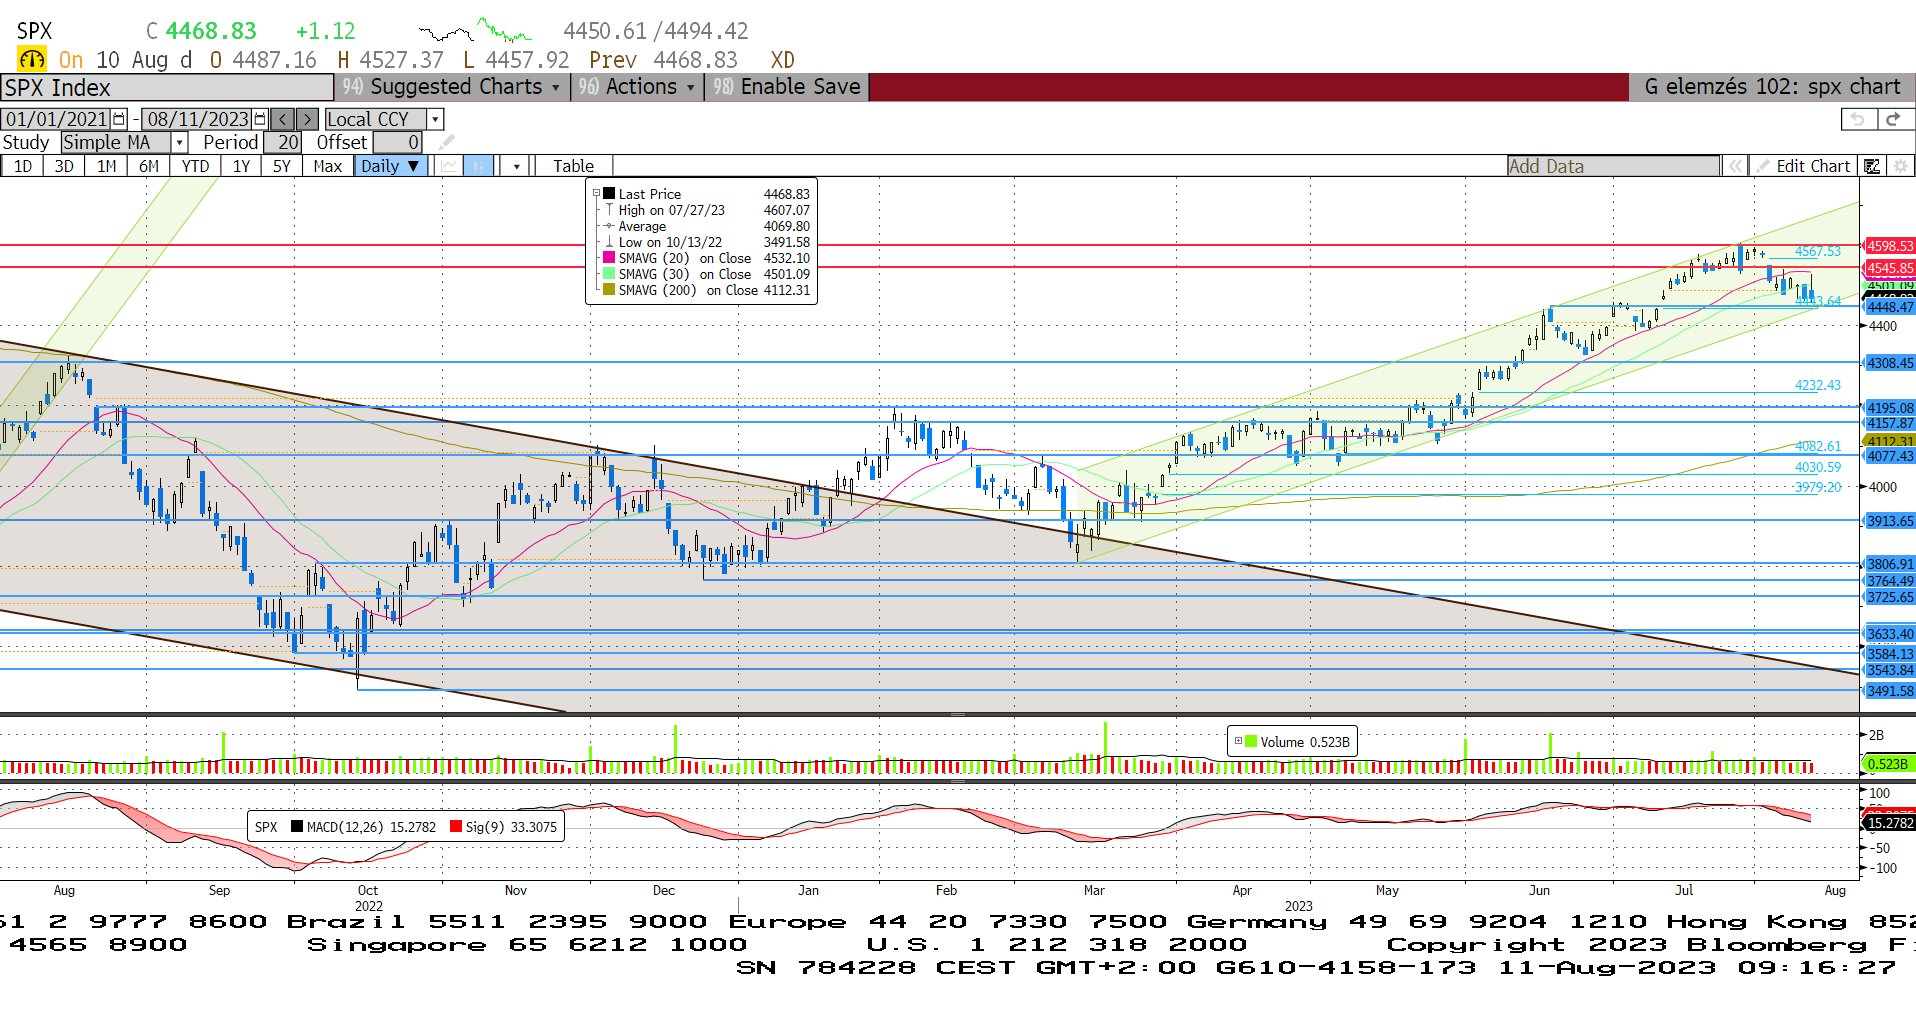Select the 5Y range tab

tap(282, 166)
